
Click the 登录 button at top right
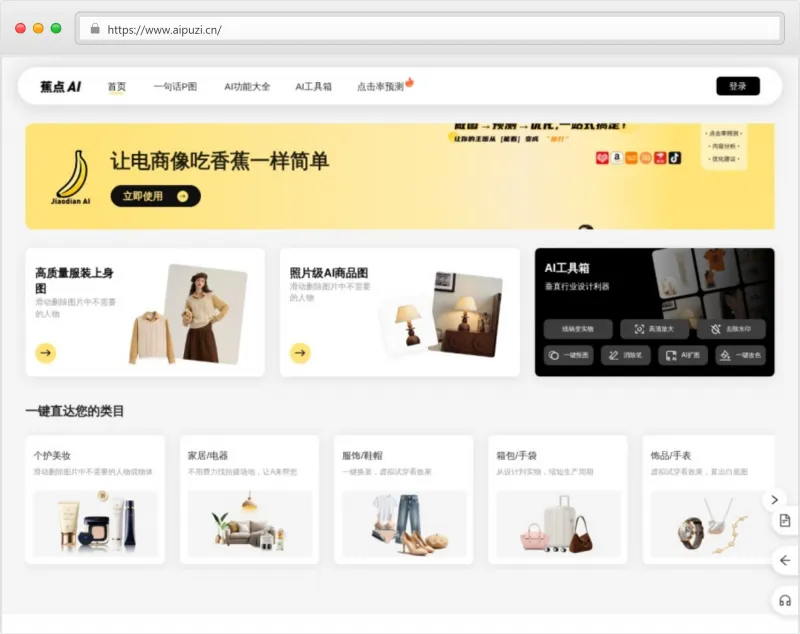click(x=738, y=87)
